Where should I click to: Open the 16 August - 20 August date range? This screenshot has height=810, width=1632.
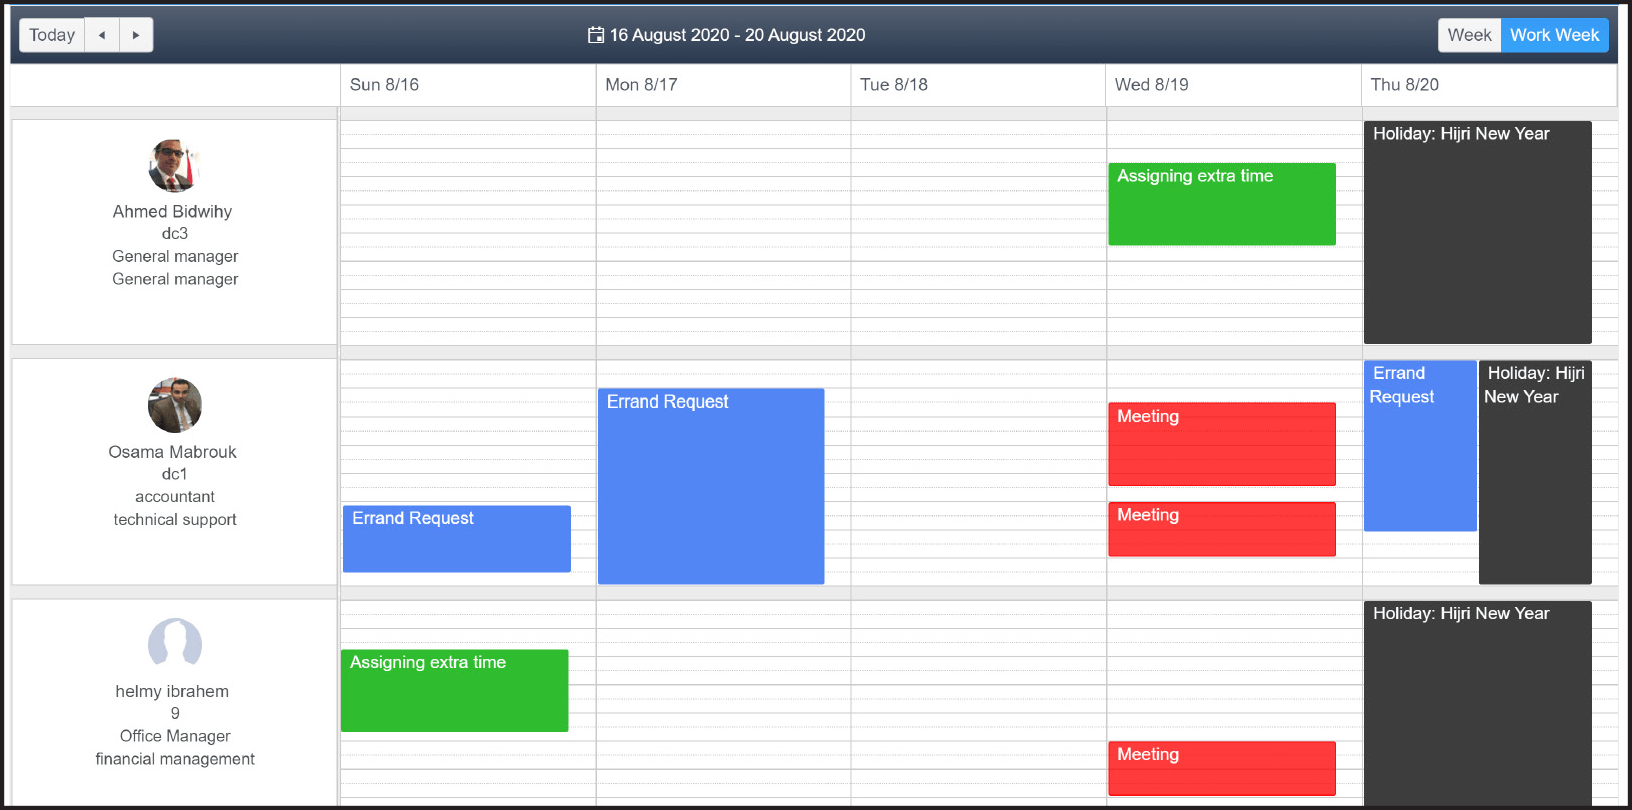click(737, 35)
